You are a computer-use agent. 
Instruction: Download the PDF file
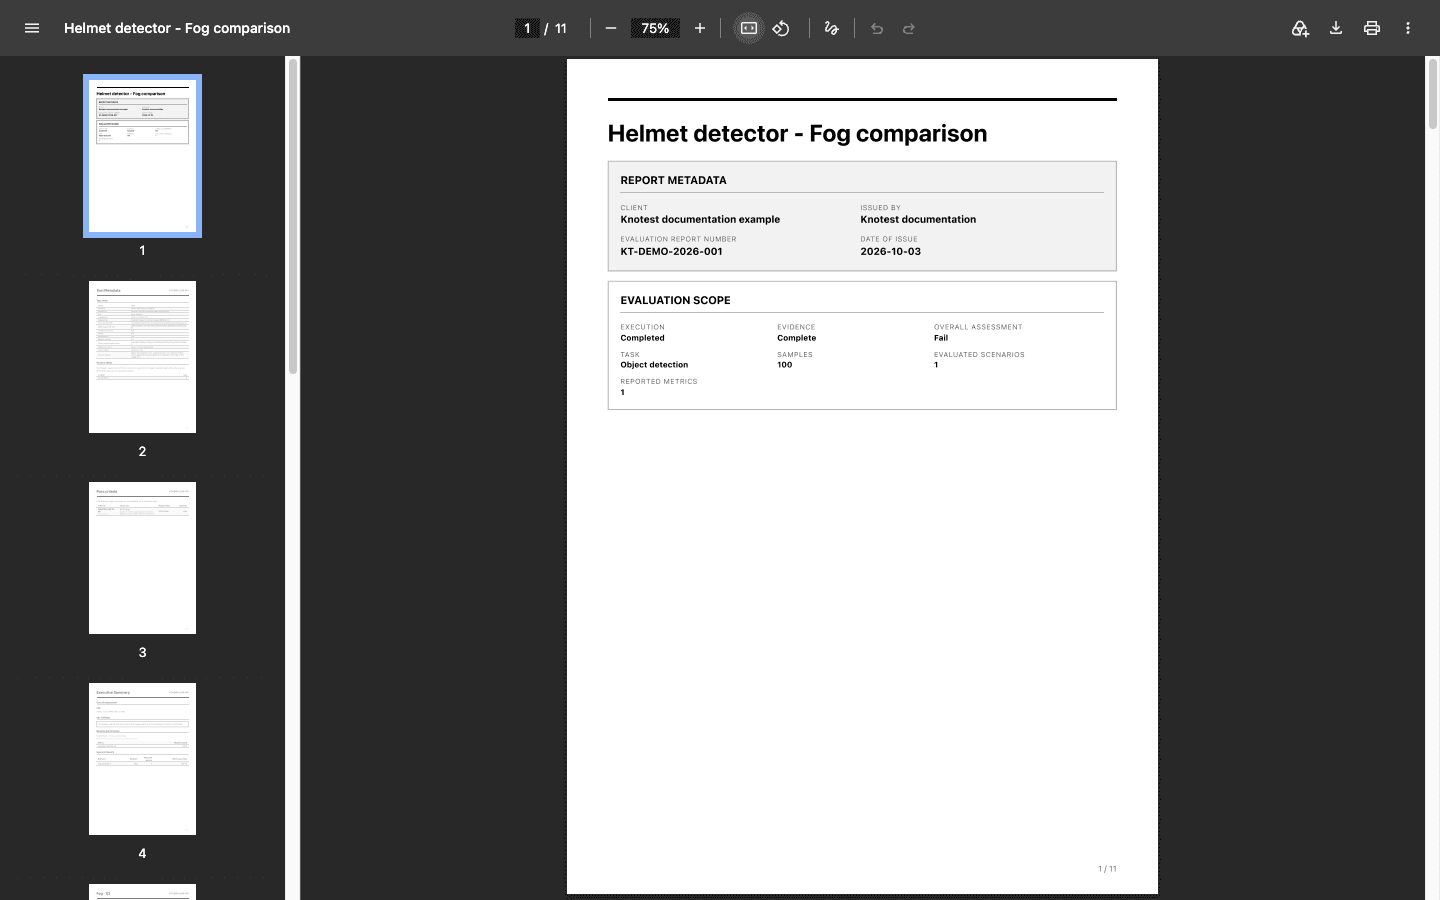click(x=1336, y=28)
